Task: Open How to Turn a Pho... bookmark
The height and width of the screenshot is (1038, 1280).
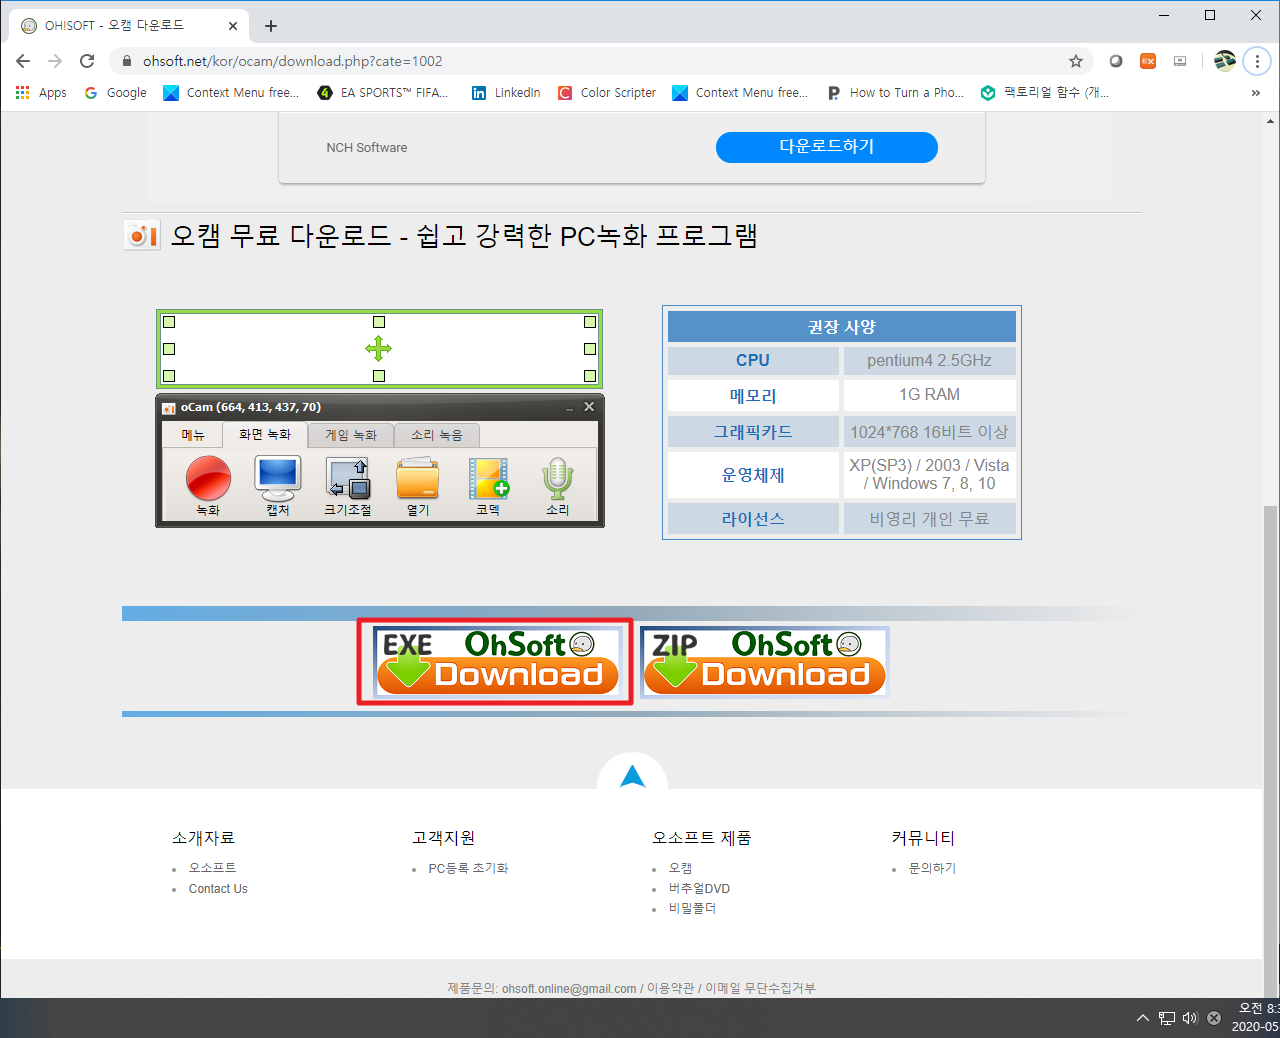Action: [896, 92]
